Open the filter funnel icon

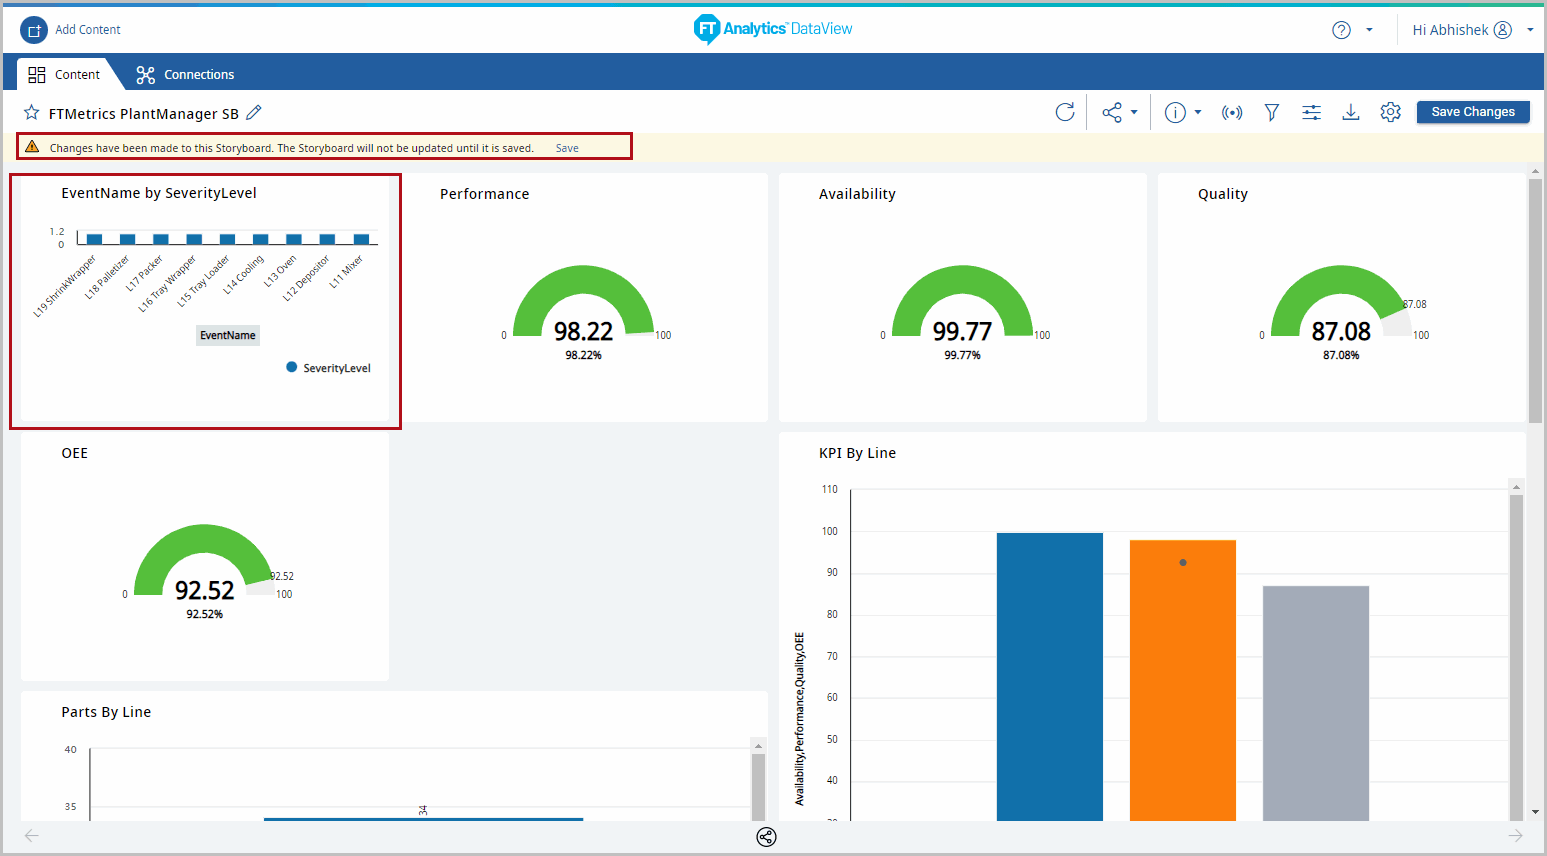click(1271, 112)
